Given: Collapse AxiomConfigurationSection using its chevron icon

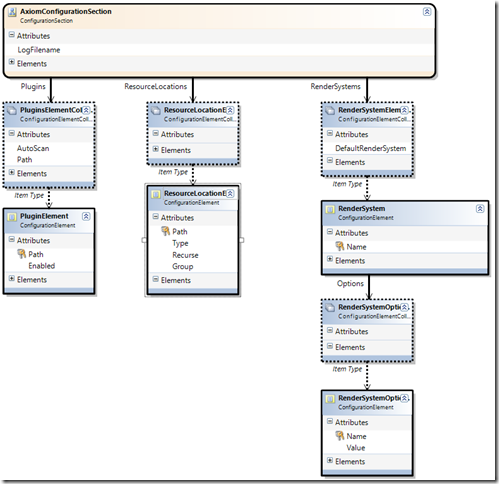Looking at the screenshot, I should 427,12.
